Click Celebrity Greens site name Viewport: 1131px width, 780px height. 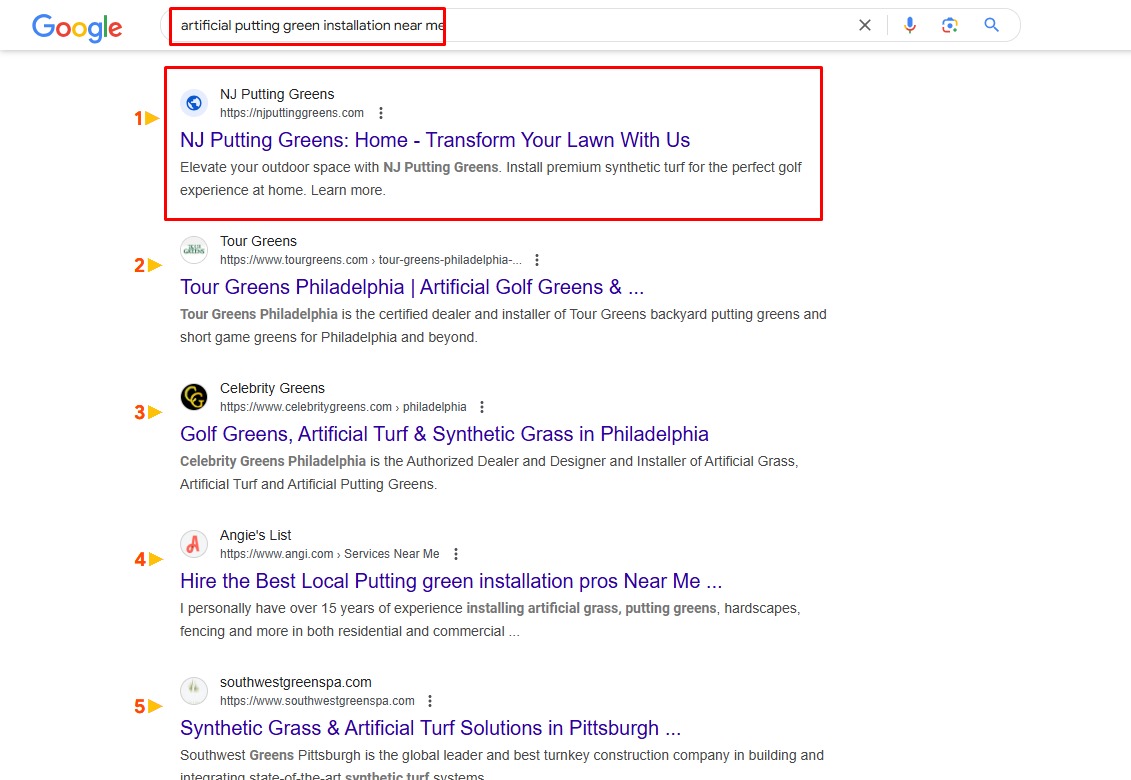272,389
